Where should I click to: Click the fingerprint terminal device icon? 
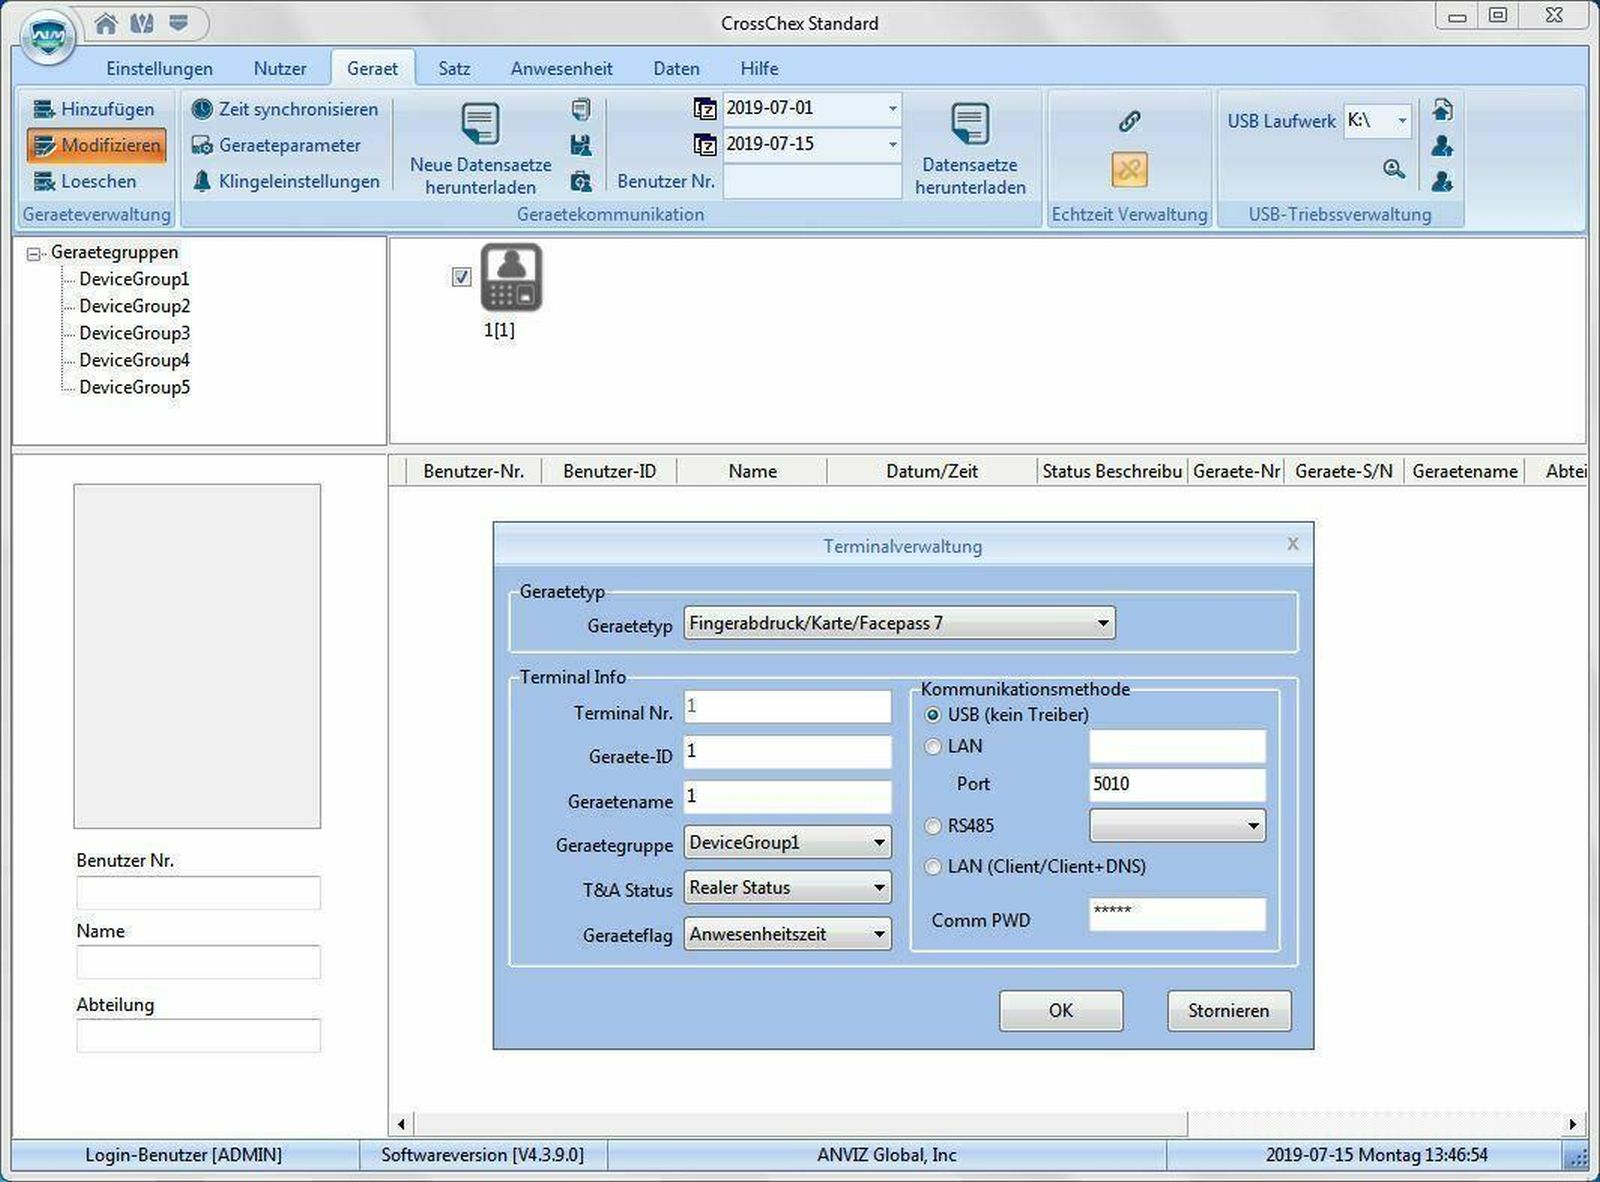coord(511,278)
